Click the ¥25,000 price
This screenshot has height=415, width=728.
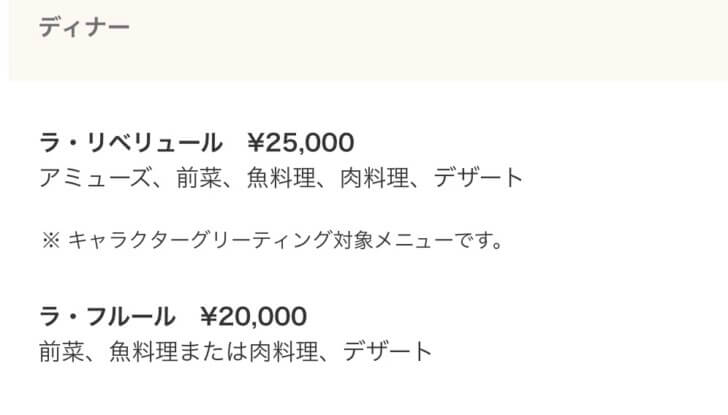(x=300, y=143)
